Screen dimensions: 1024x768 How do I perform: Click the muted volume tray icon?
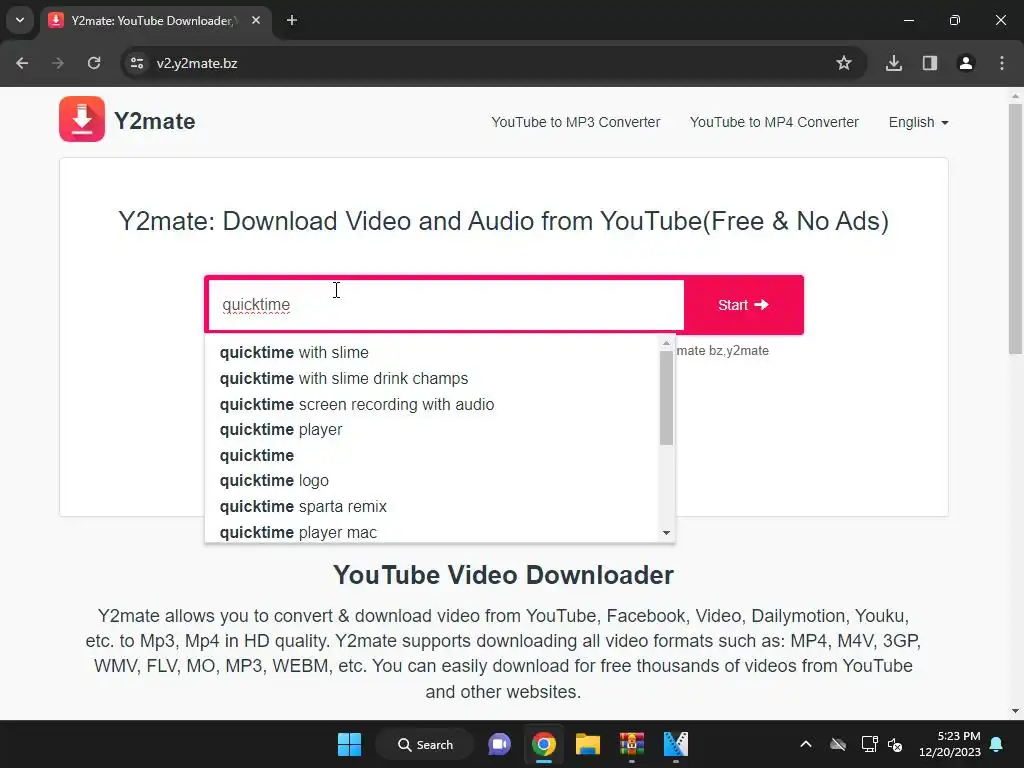coord(895,744)
